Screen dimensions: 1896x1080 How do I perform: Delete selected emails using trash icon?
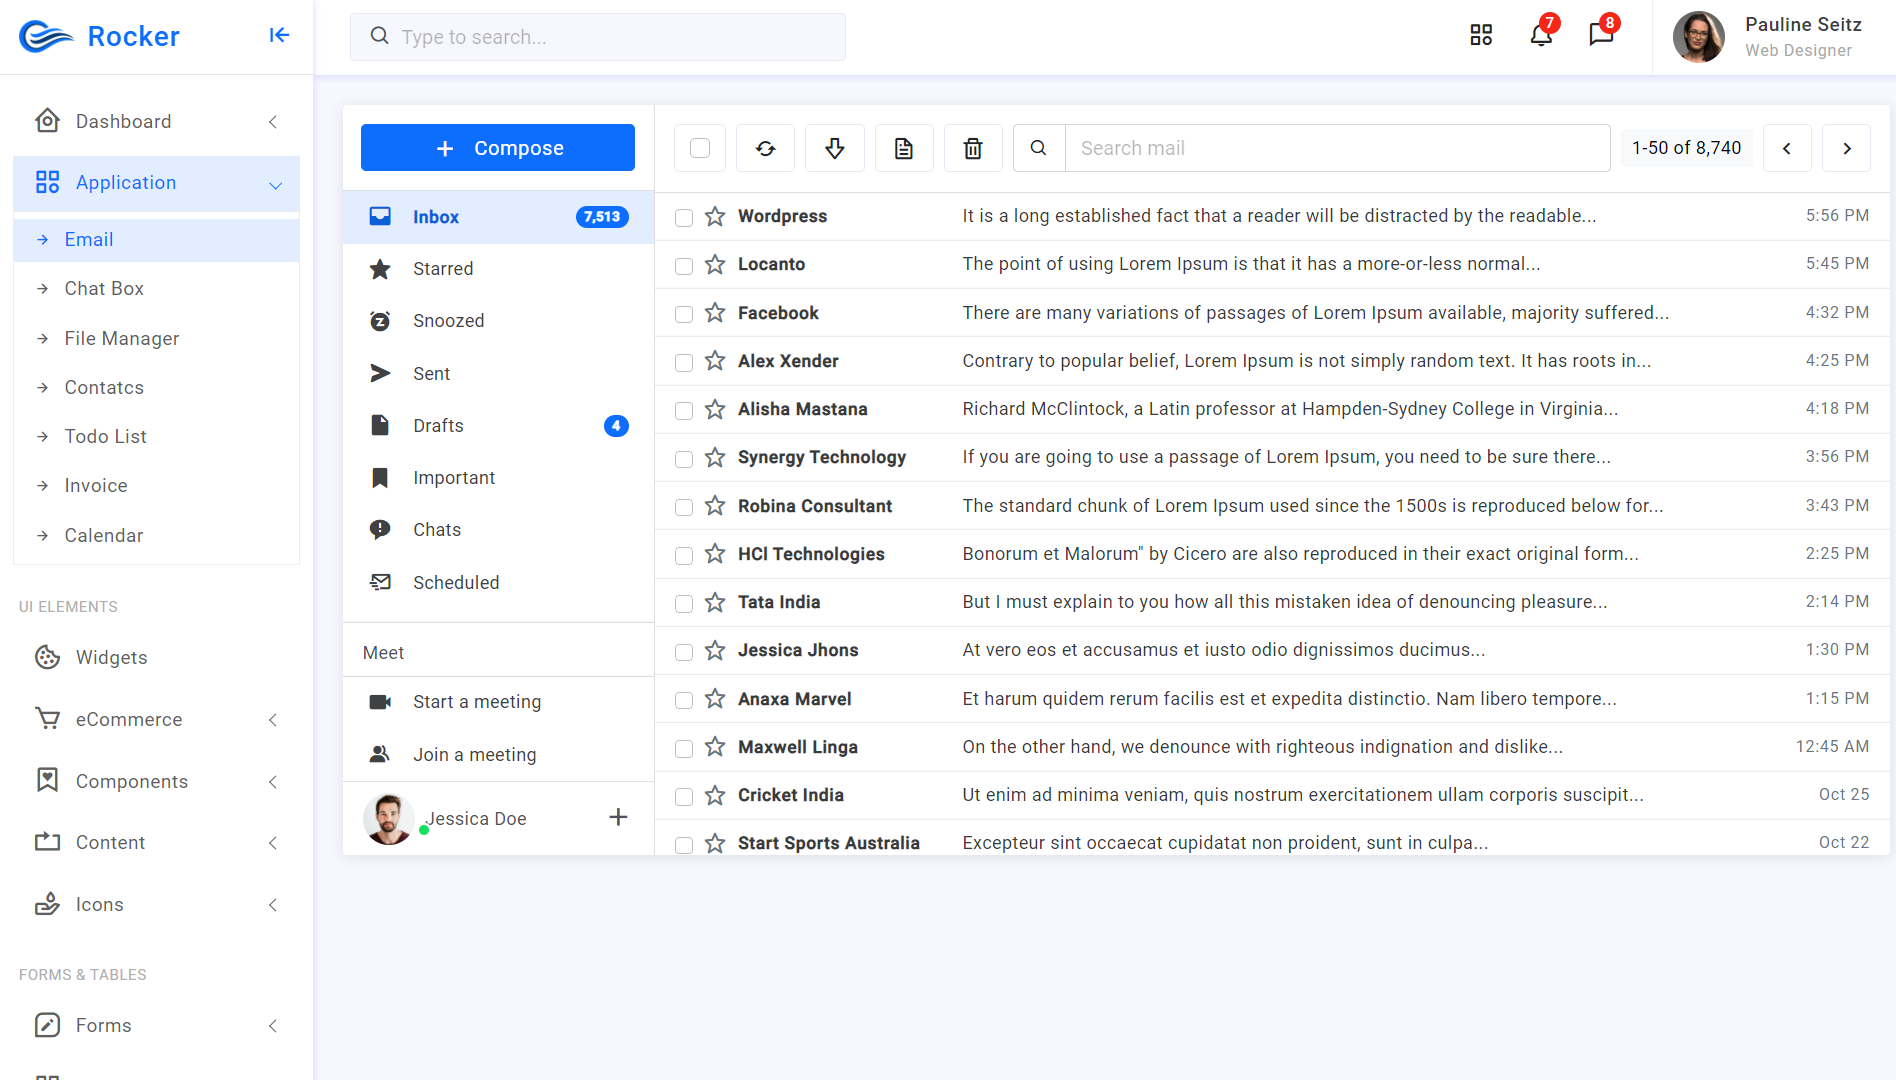pos(972,147)
